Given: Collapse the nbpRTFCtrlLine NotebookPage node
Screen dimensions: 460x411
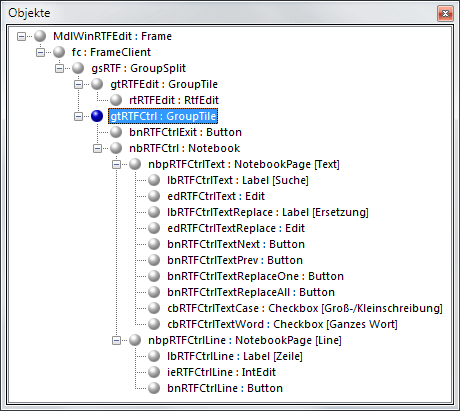Looking at the screenshot, I should 116,340.
